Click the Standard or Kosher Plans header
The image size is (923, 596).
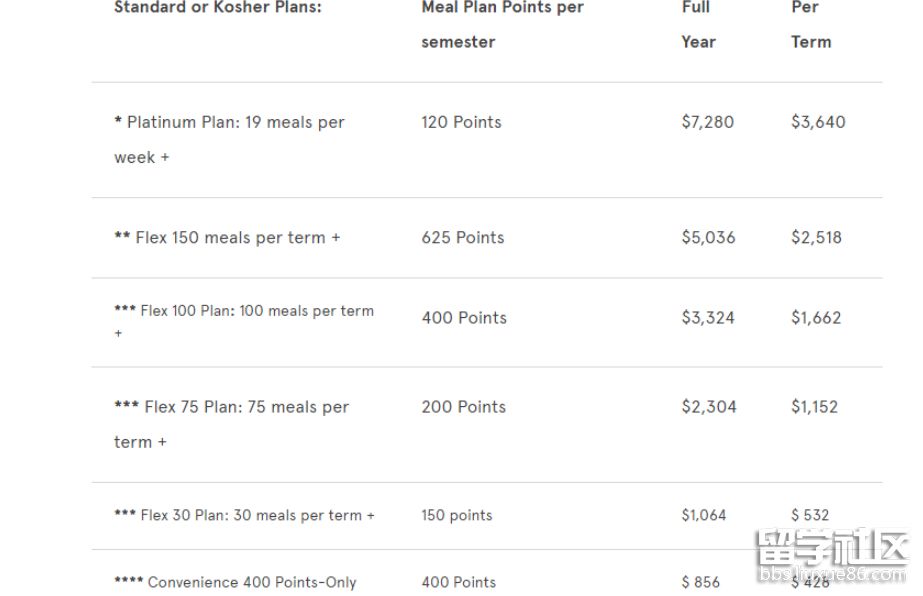click(218, 7)
